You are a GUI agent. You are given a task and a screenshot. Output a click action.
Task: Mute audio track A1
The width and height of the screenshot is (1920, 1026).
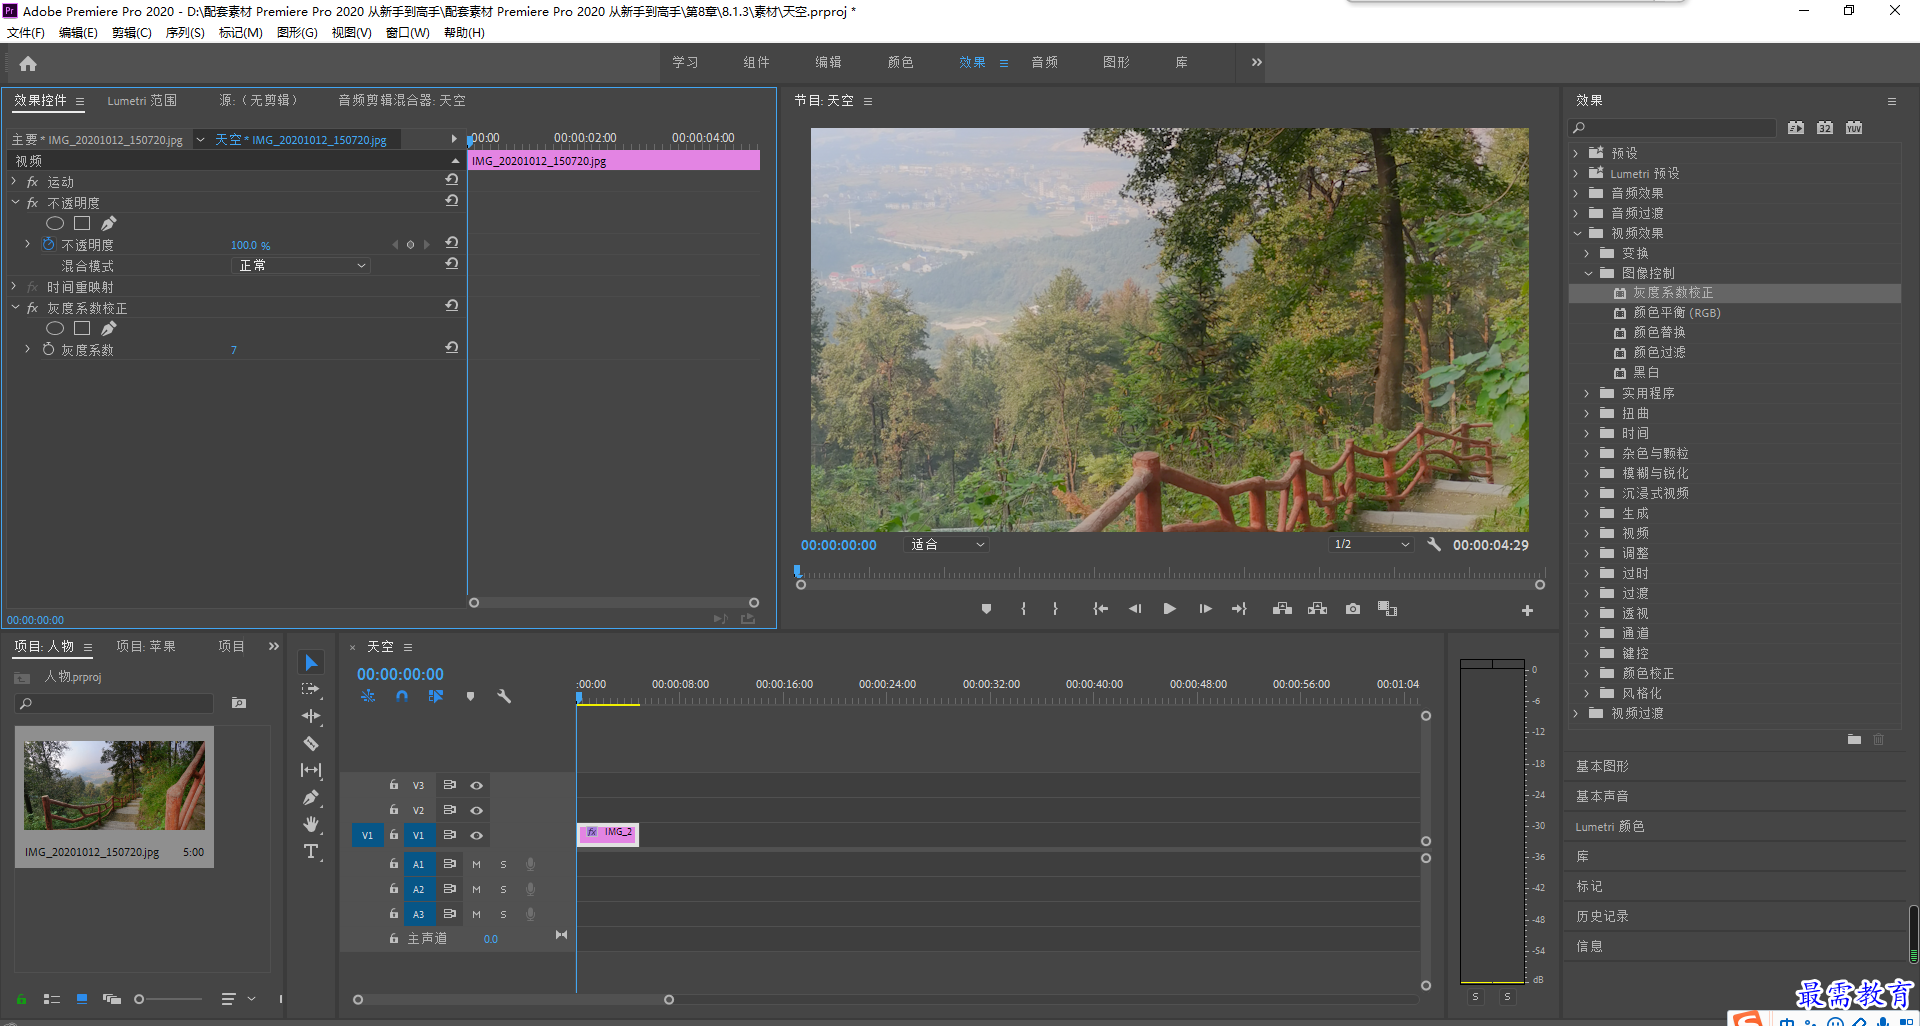pyautogui.click(x=476, y=864)
